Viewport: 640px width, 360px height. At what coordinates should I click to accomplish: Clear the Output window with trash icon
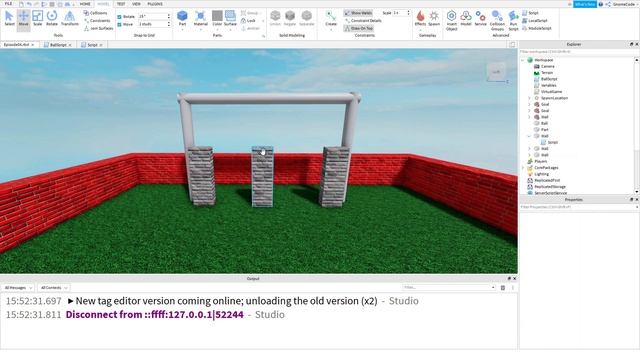[503, 288]
